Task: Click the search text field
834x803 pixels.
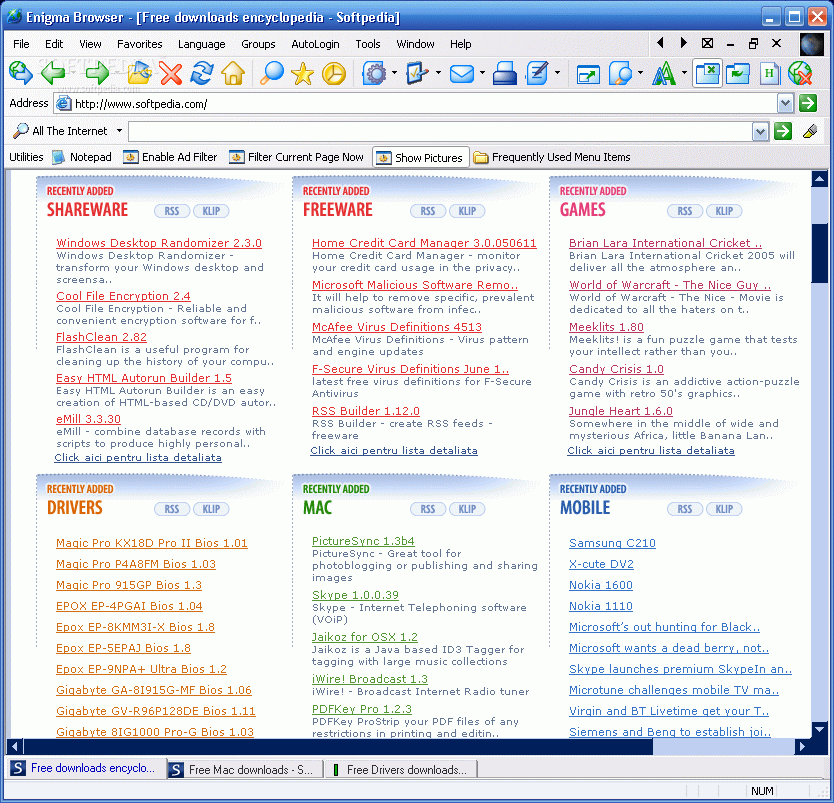Action: 440,131
